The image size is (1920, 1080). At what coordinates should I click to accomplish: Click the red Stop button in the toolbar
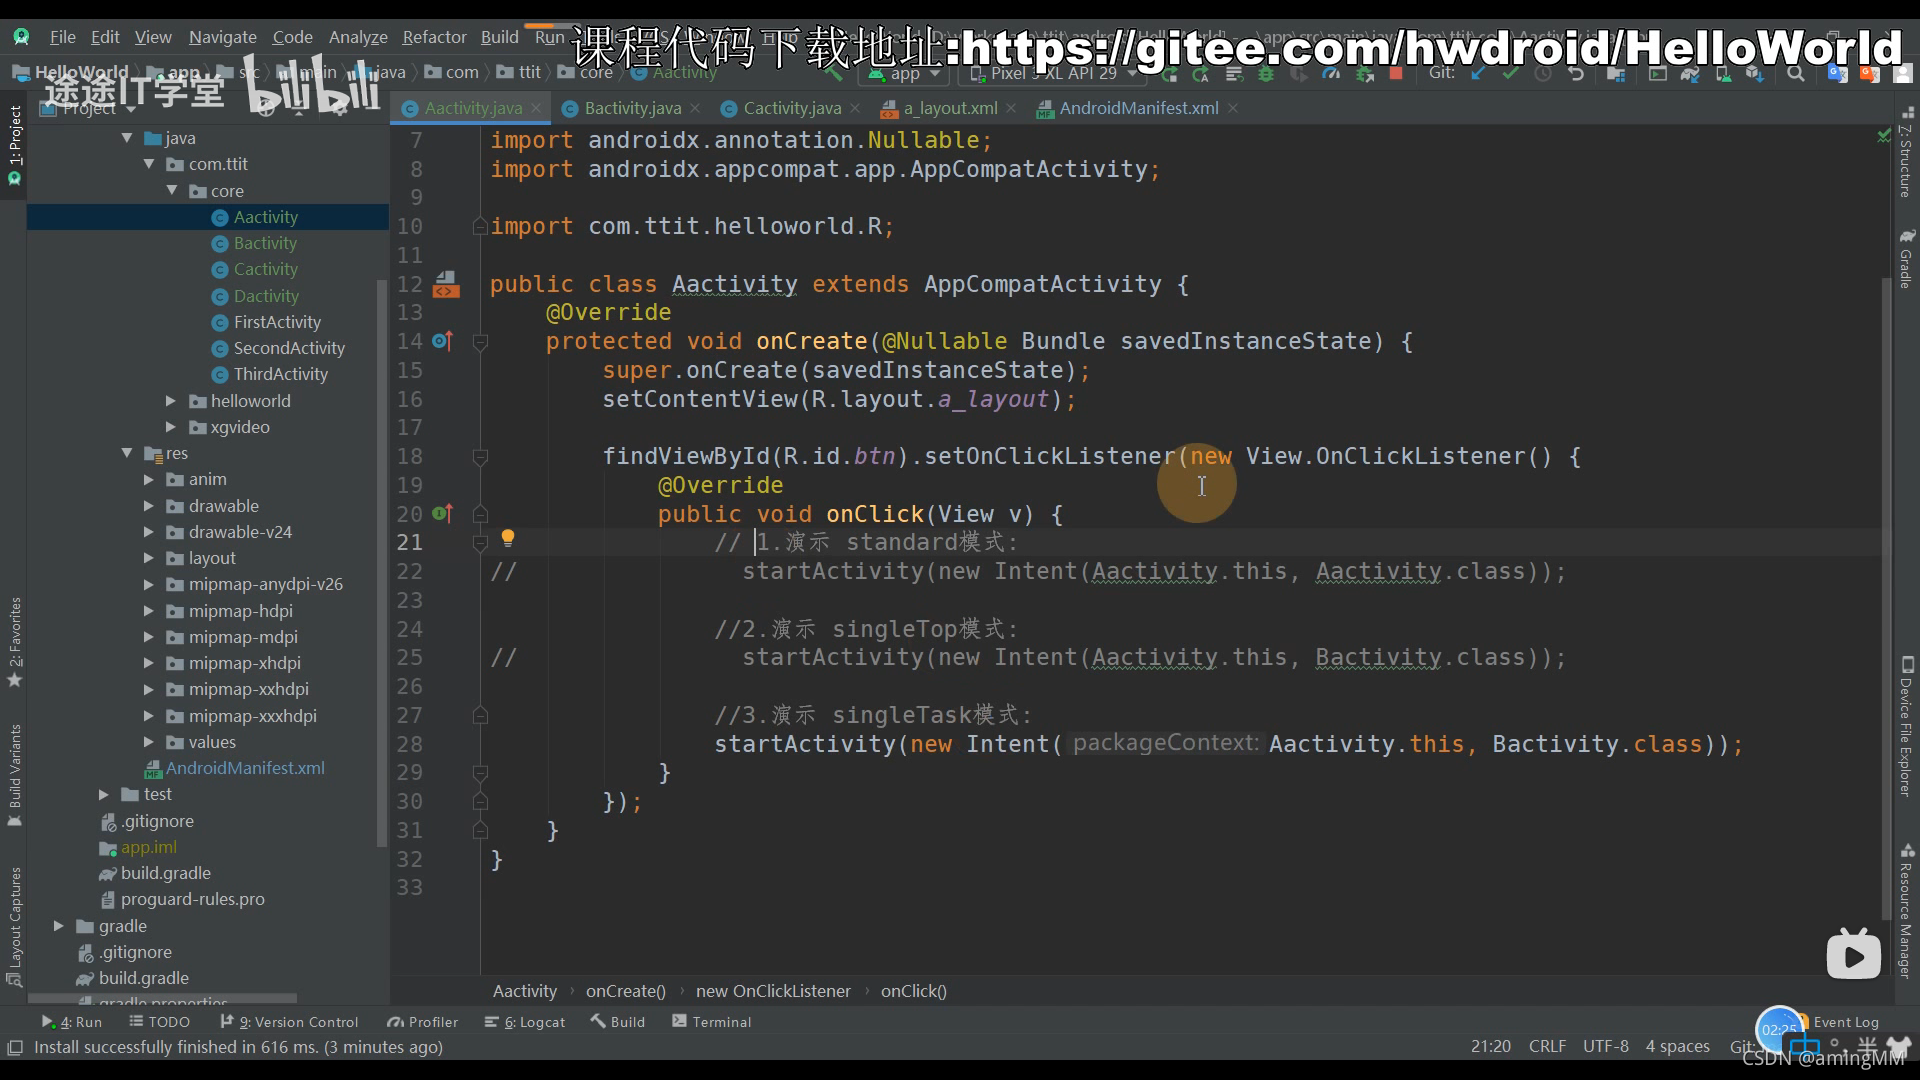[x=1396, y=74]
